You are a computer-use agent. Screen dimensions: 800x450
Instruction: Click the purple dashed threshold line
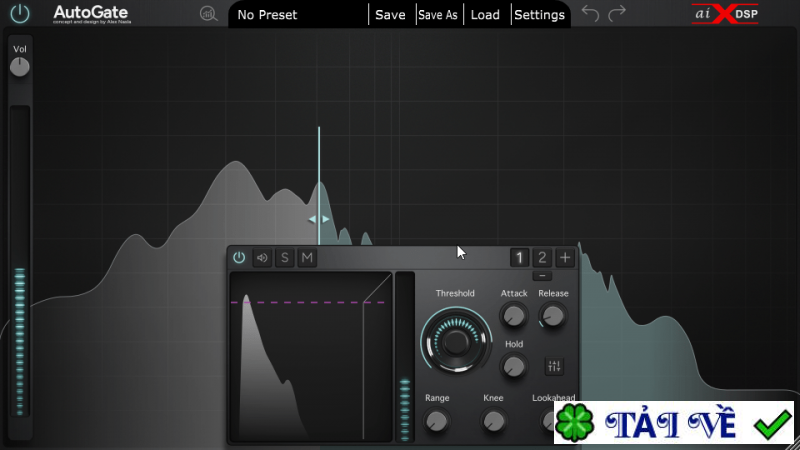click(x=308, y=303)
